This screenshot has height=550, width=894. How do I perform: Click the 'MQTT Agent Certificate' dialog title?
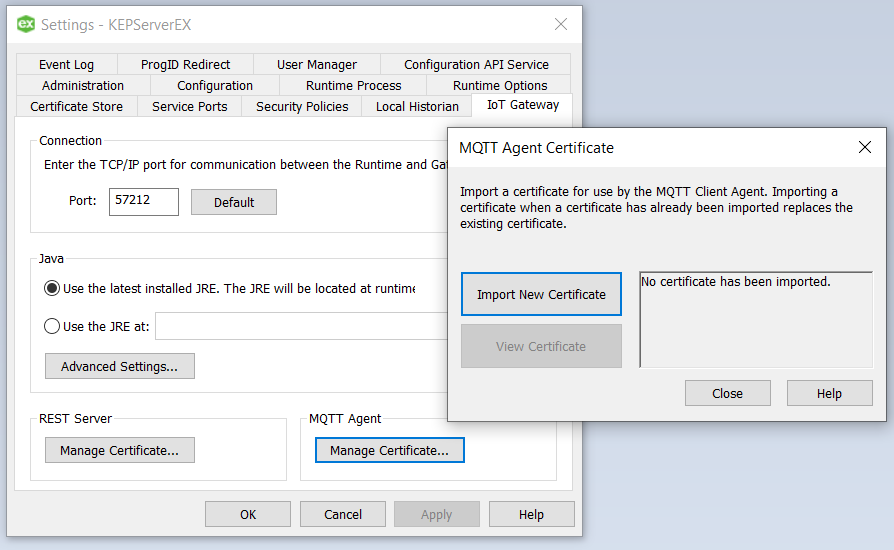click(537, 148)
